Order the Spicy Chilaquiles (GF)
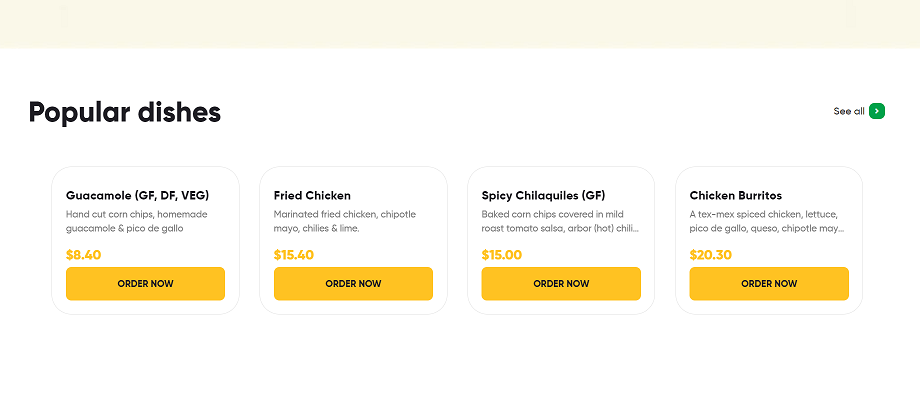920x394 pixels. tap(561, 284)
